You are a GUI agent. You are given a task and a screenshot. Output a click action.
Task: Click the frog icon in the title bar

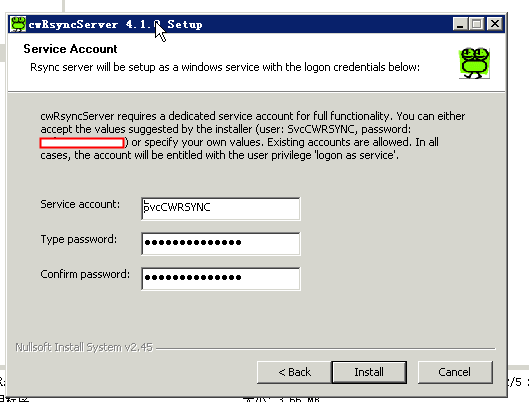18,24
